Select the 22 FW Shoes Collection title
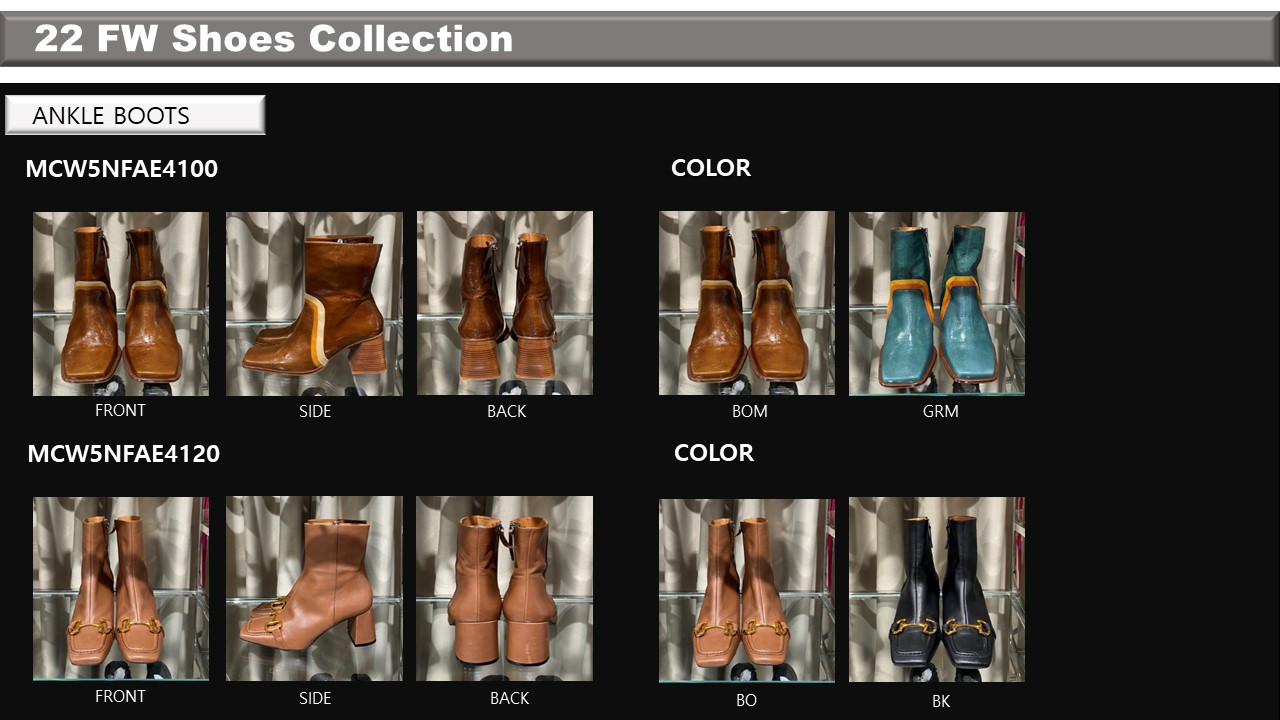This screenshot has height=720, width=1280. (x=273, y=39)
